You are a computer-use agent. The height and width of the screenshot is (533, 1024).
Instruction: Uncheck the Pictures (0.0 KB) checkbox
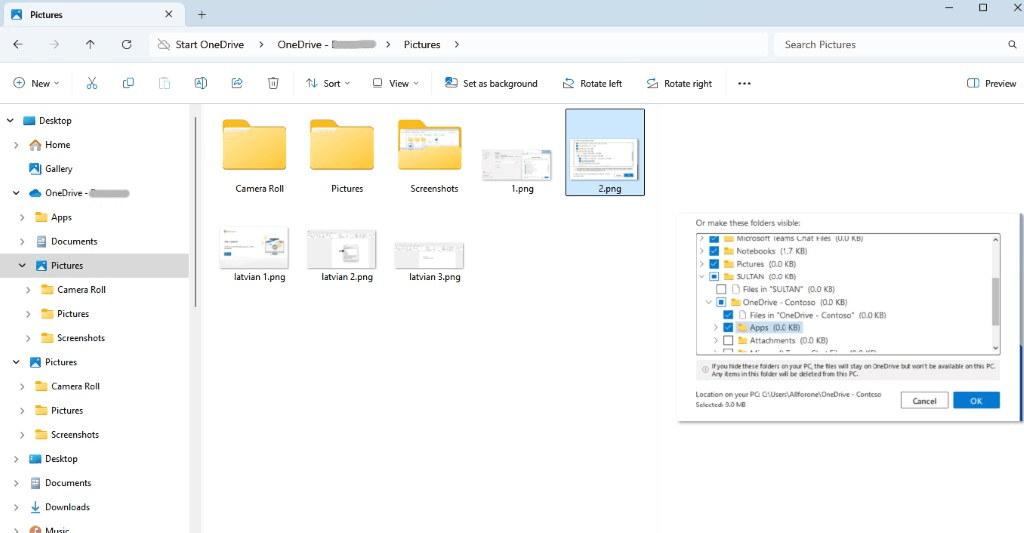714,264
